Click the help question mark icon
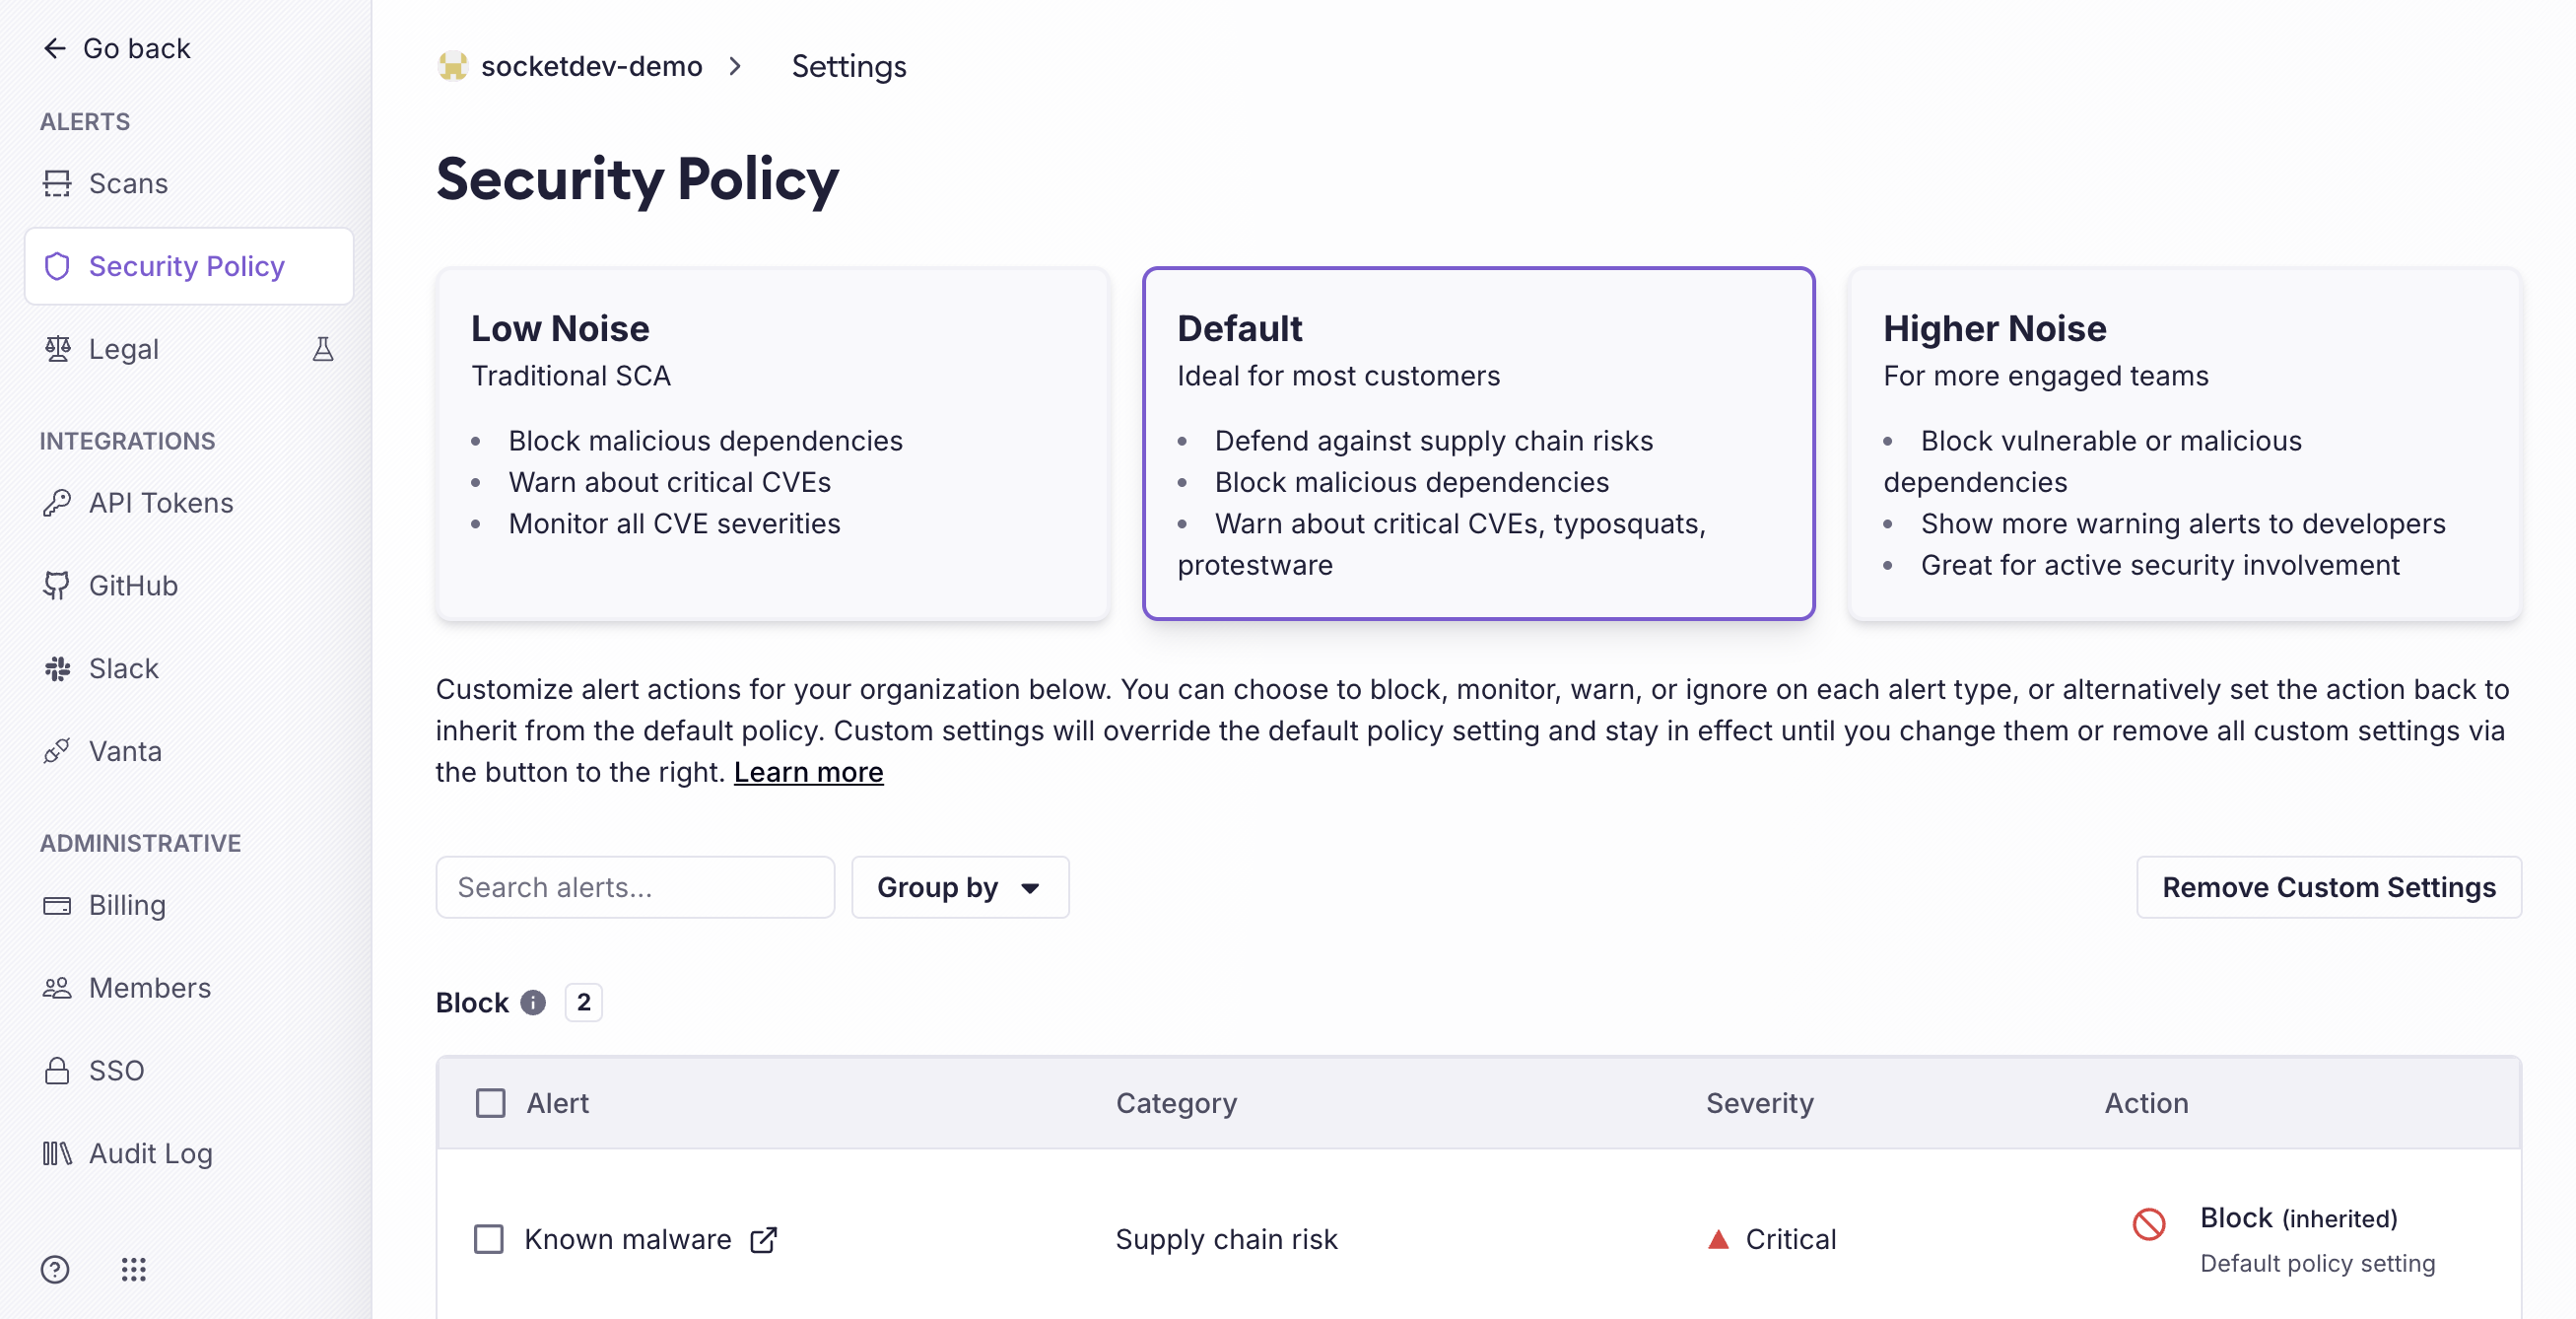The width and height of the screenshot is (2576, 1319). 55,1269
